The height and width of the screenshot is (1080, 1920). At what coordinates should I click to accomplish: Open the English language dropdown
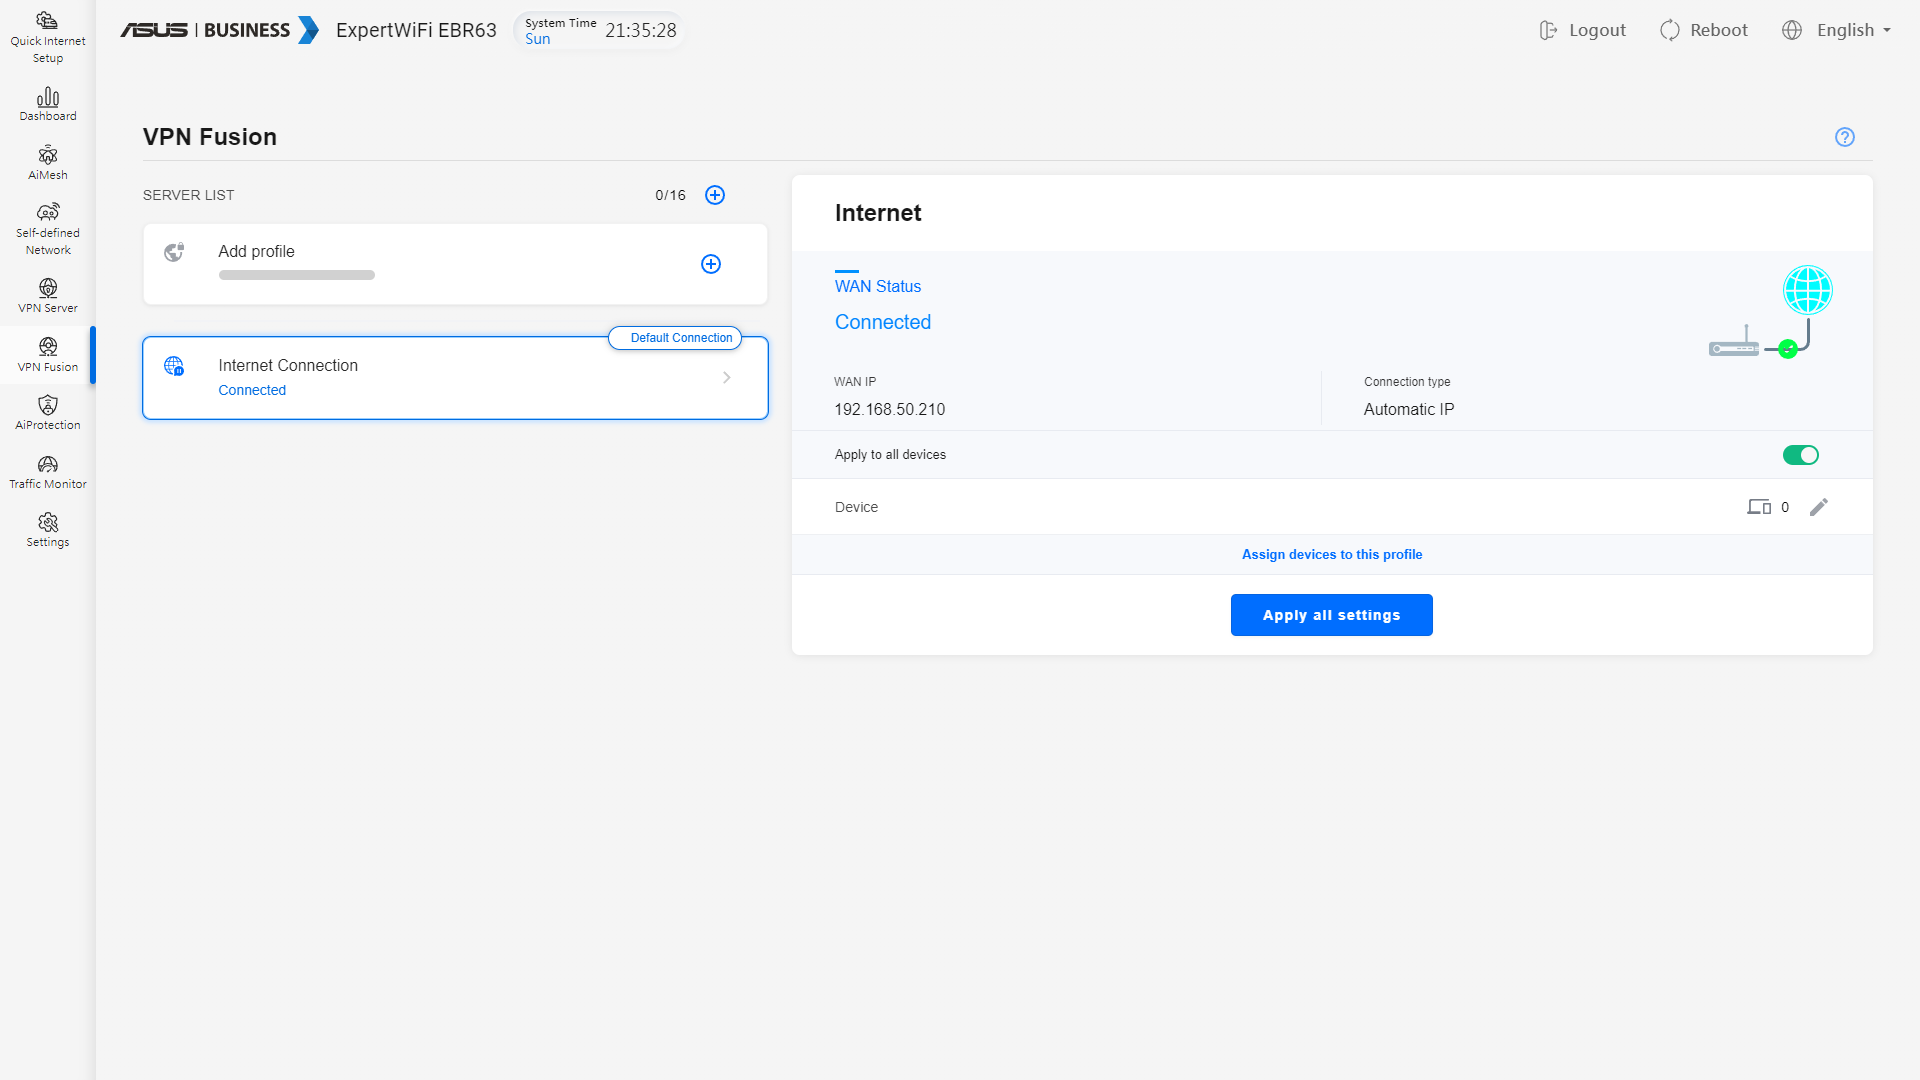[1837, 30]
